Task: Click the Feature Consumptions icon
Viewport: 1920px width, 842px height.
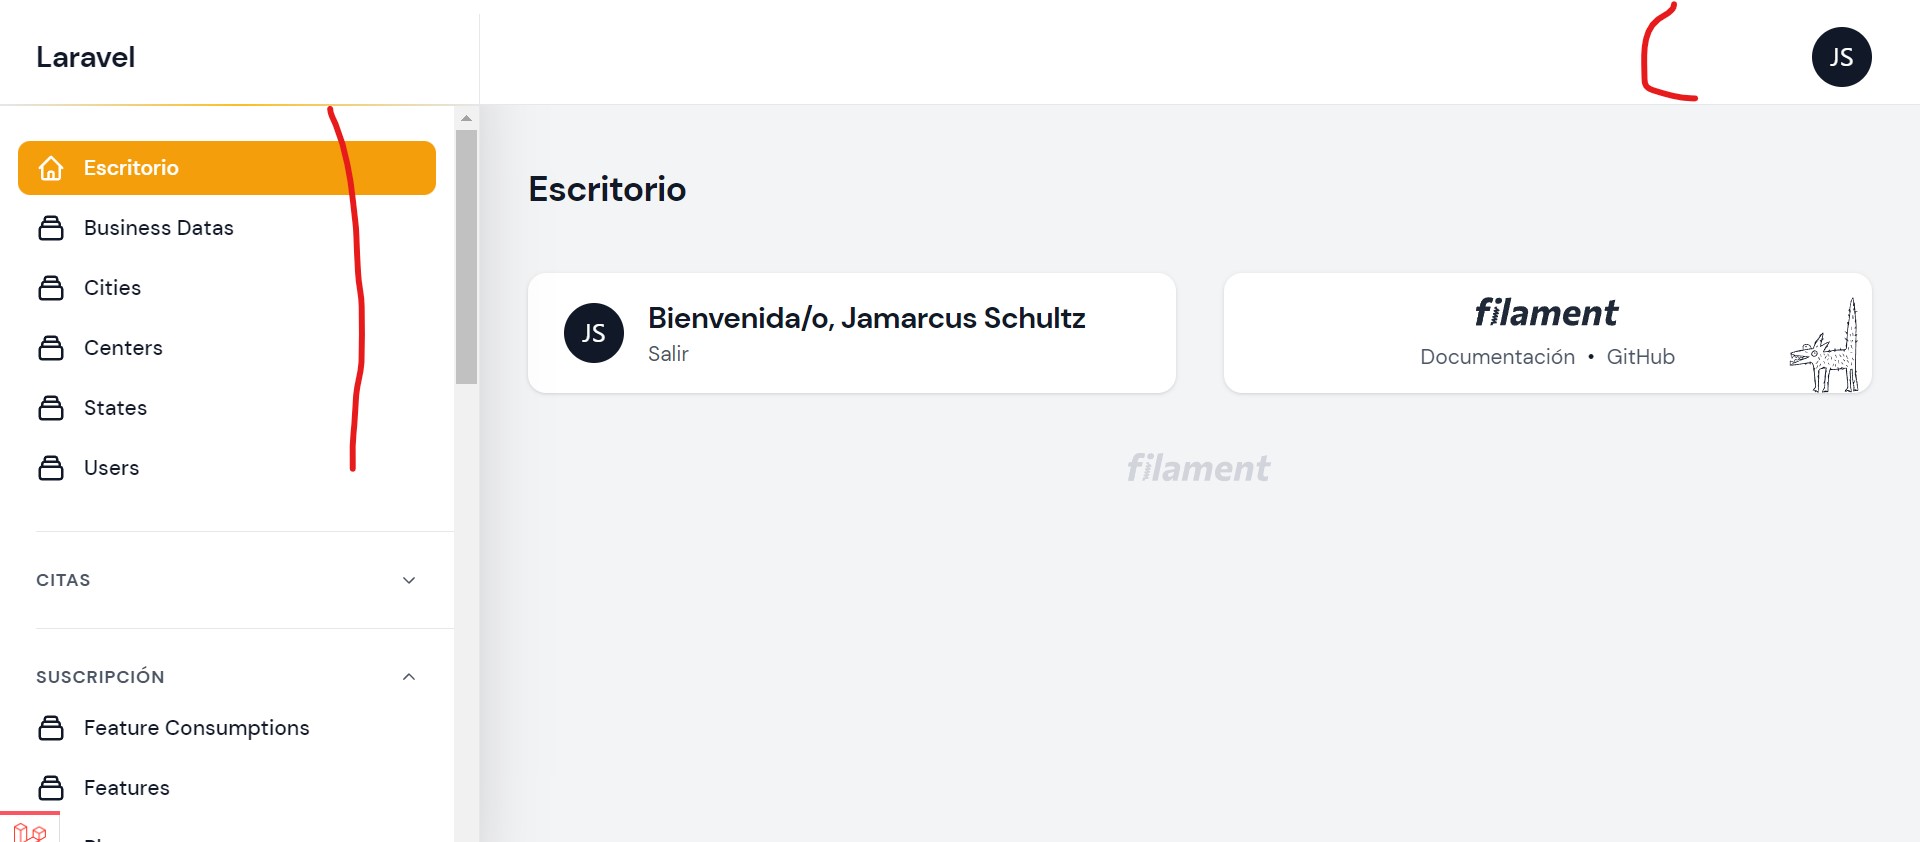Action: point(51,728)
